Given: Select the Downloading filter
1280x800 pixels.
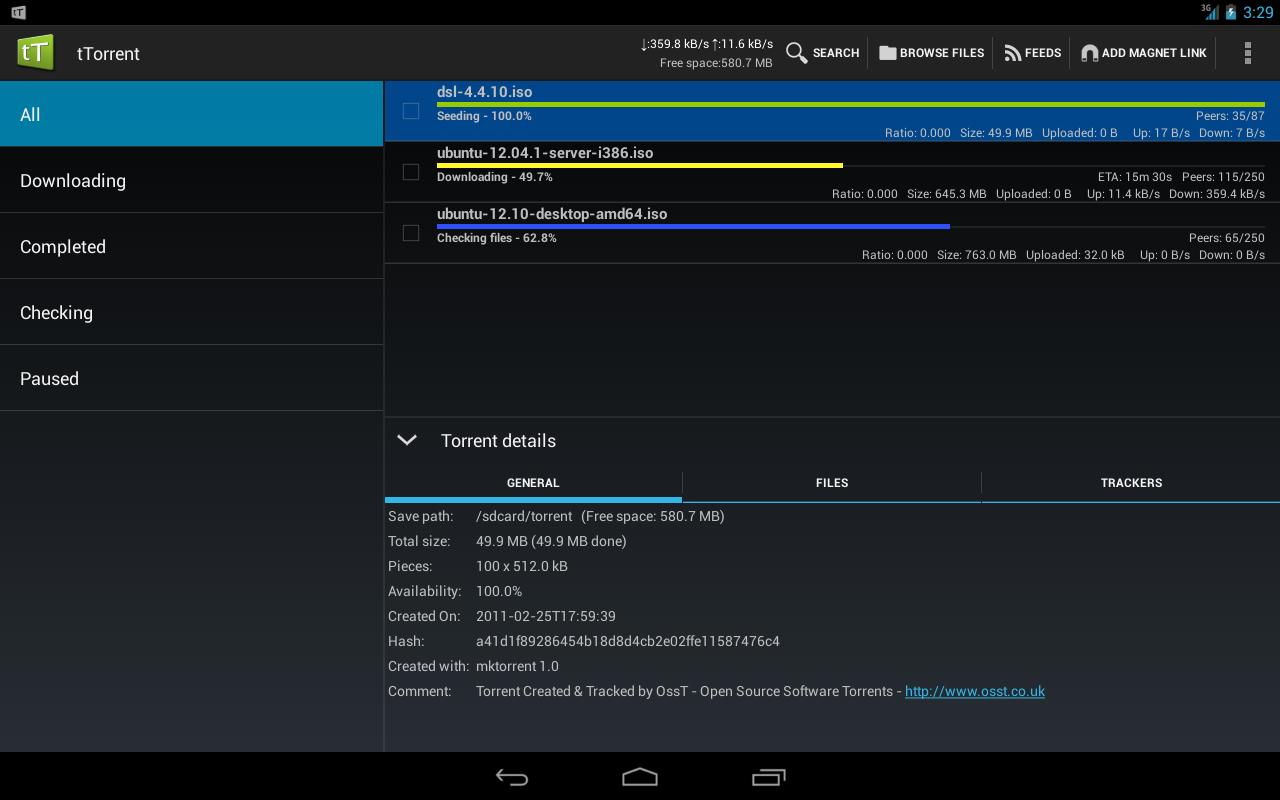Looking at the screenshot, I should click(73, 180).
